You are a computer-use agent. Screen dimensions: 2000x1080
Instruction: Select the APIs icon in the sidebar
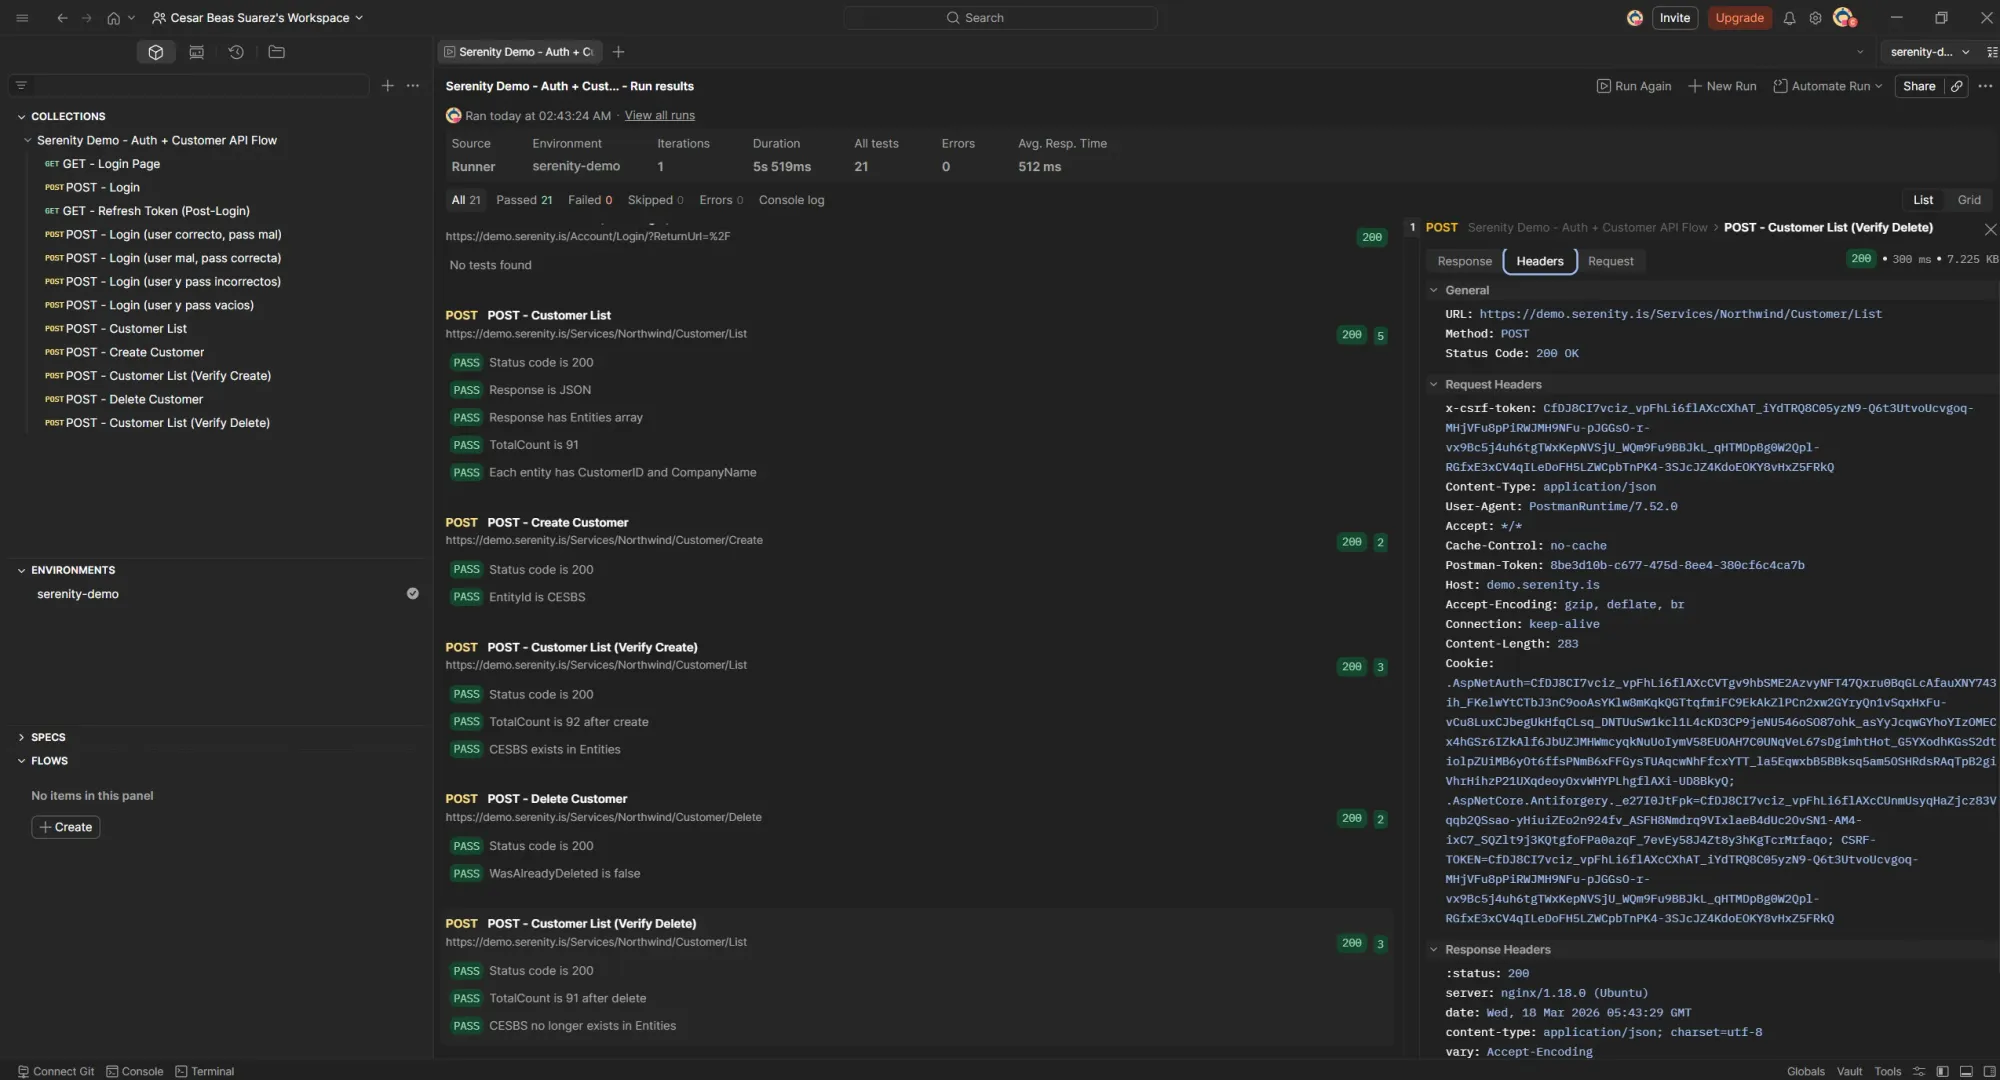[x=196, y=52]
